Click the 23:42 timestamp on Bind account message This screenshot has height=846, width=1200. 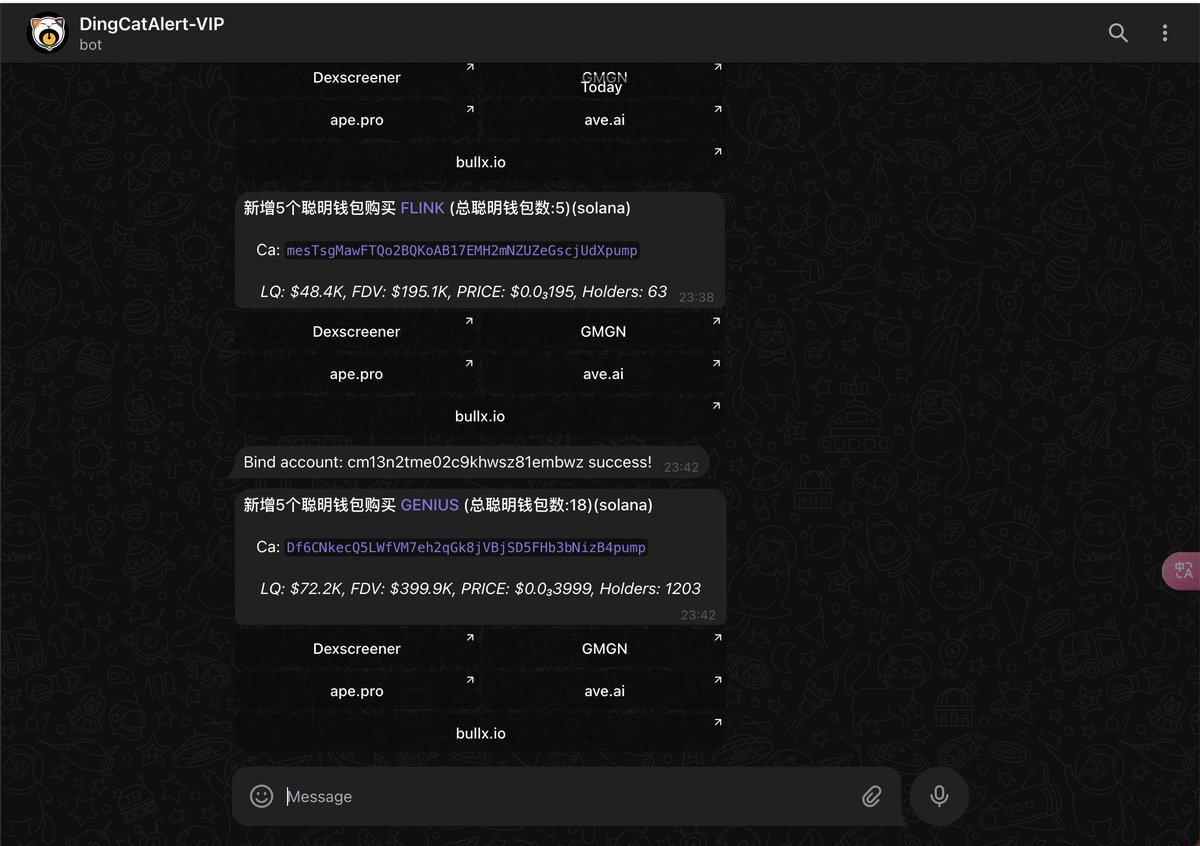pos(682,467)
